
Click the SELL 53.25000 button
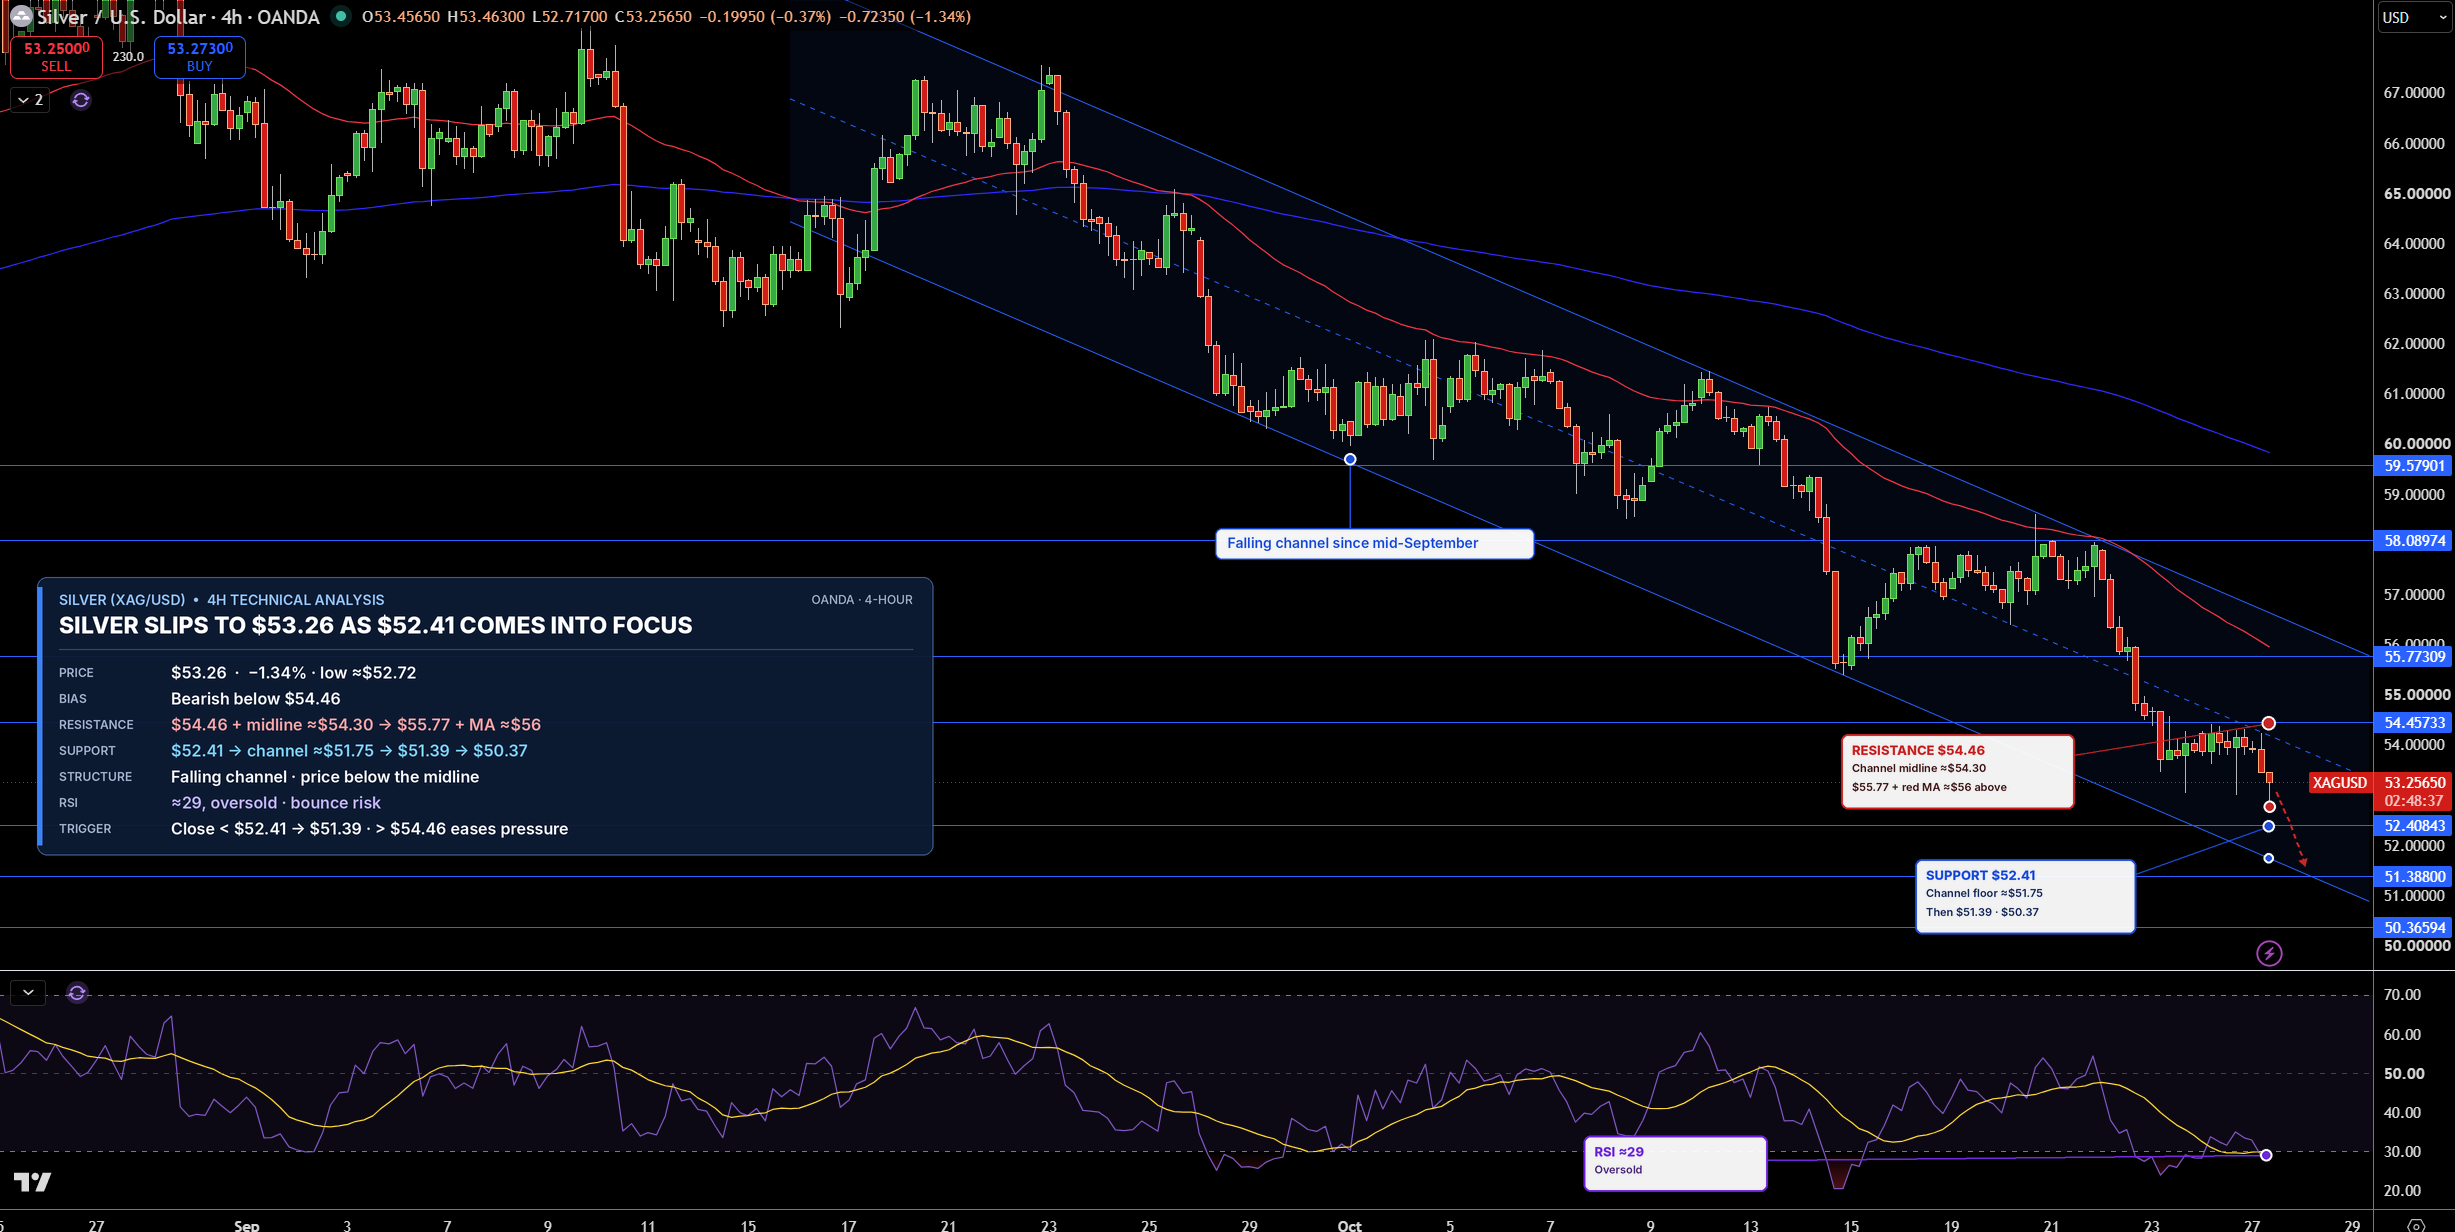56,57
